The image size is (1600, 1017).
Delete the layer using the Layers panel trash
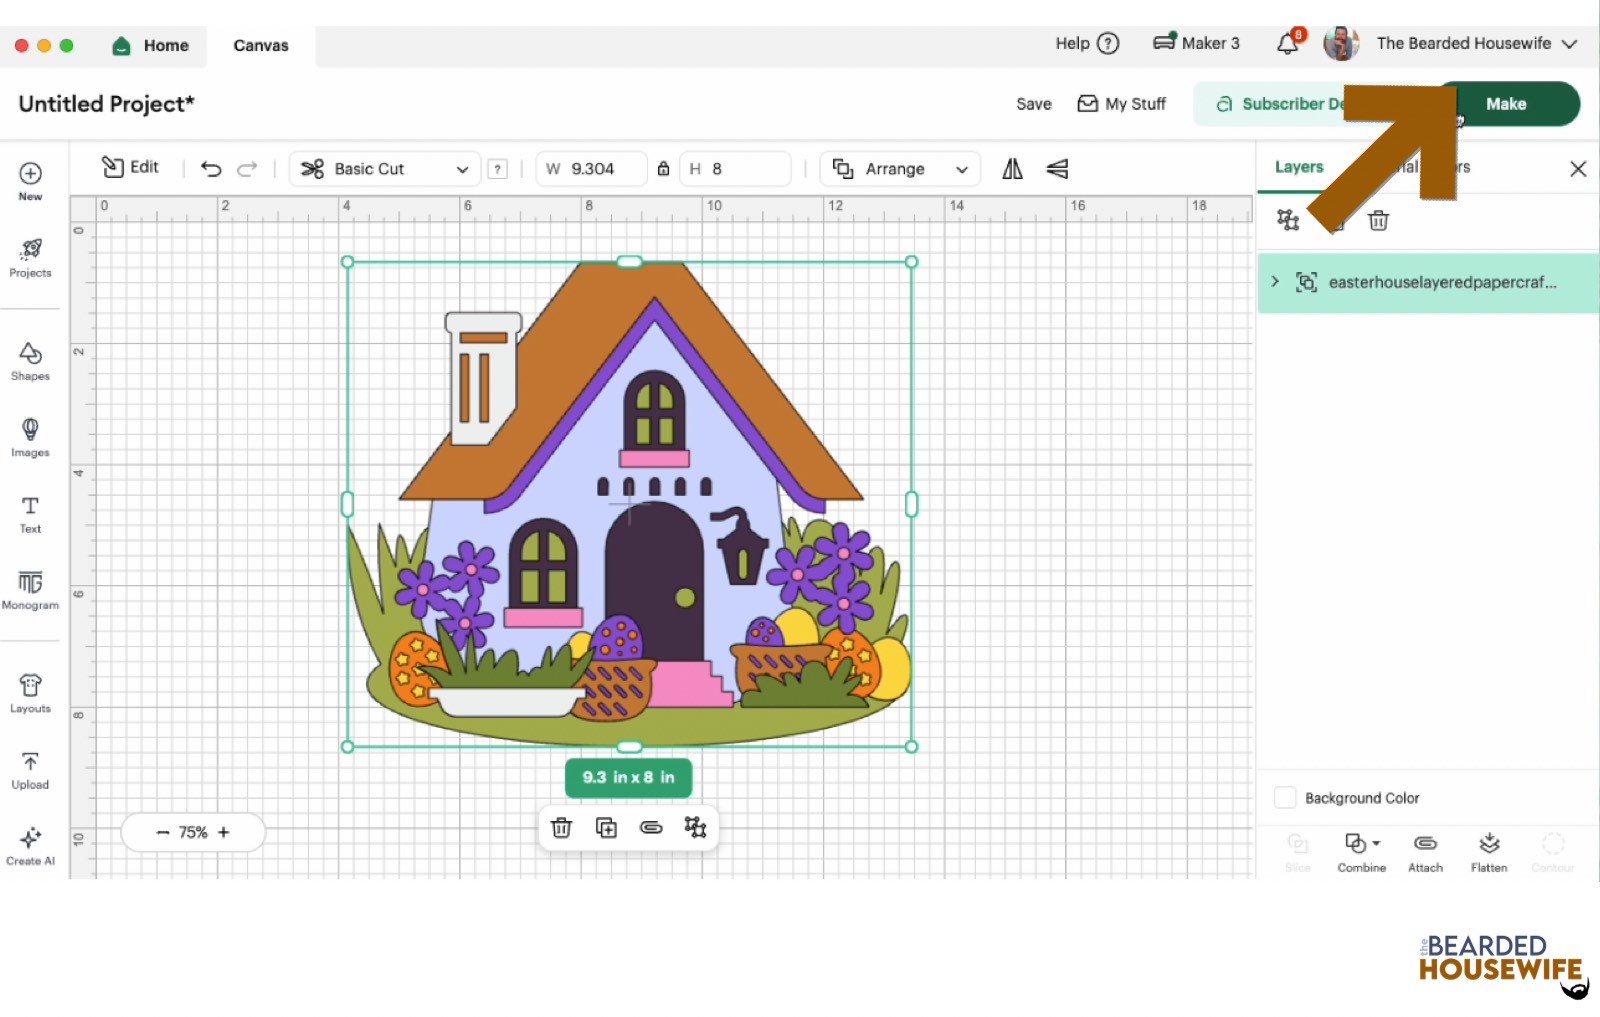pos(1378,220)
